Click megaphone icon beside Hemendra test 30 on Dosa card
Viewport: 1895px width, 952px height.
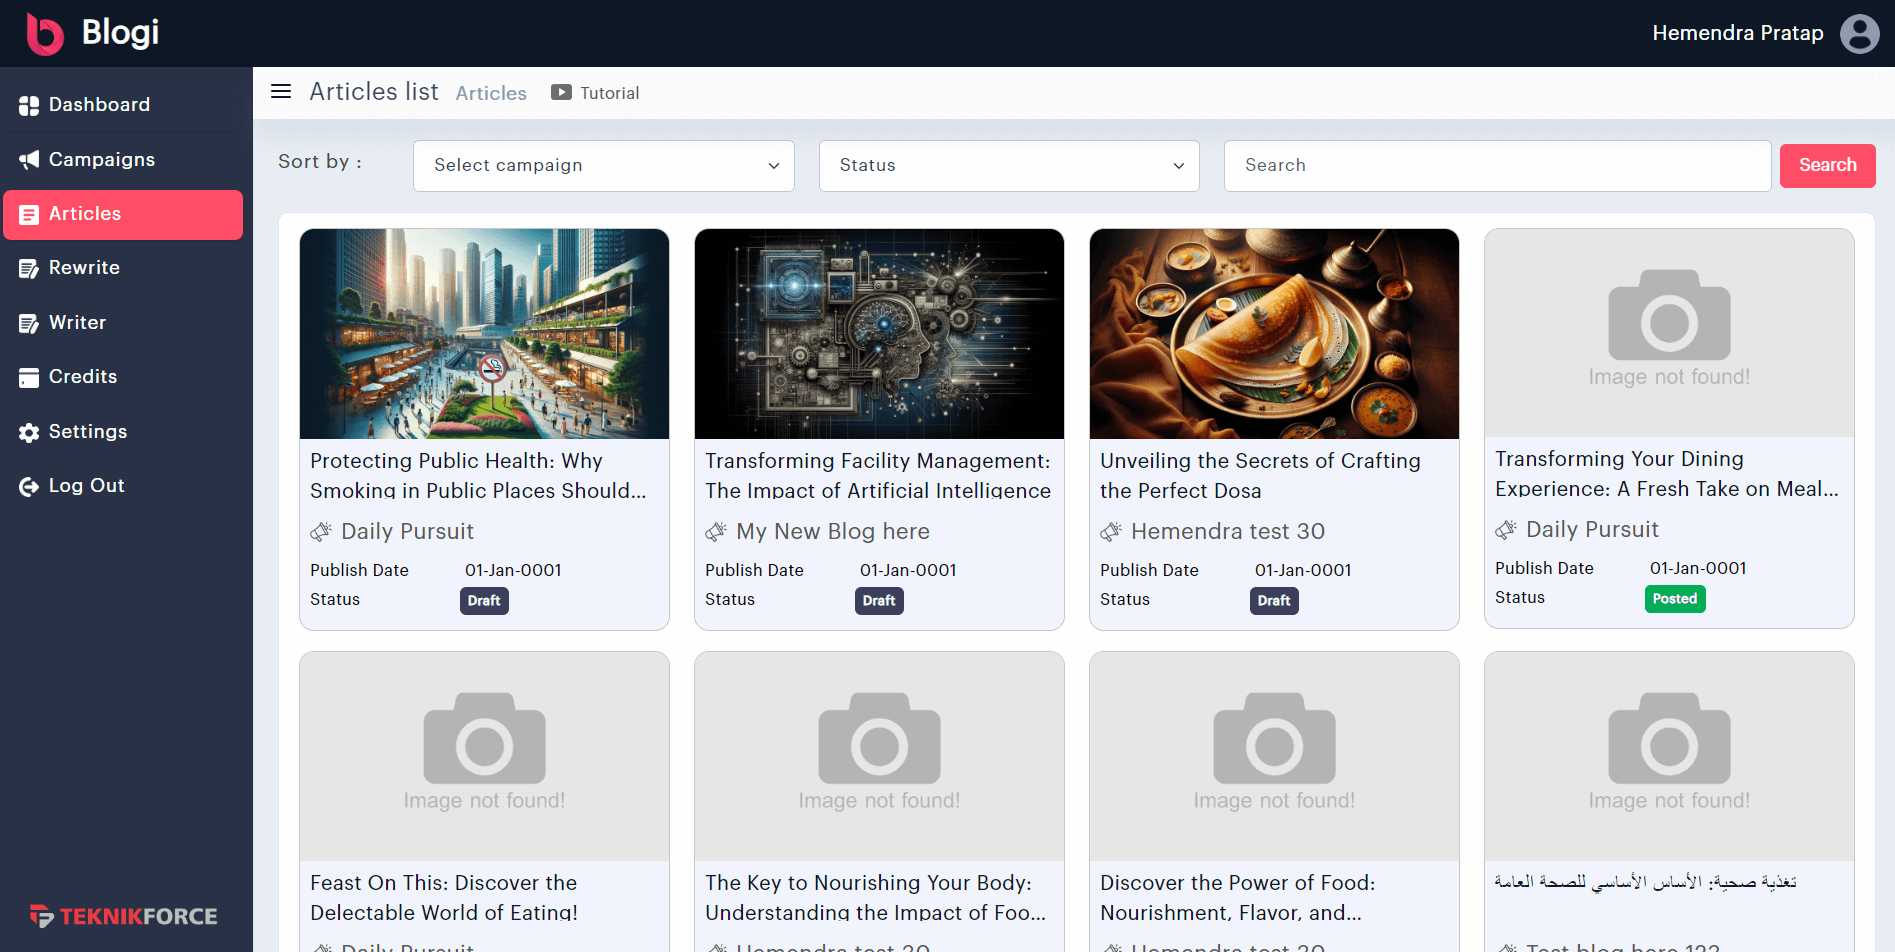pos(1111,532)
